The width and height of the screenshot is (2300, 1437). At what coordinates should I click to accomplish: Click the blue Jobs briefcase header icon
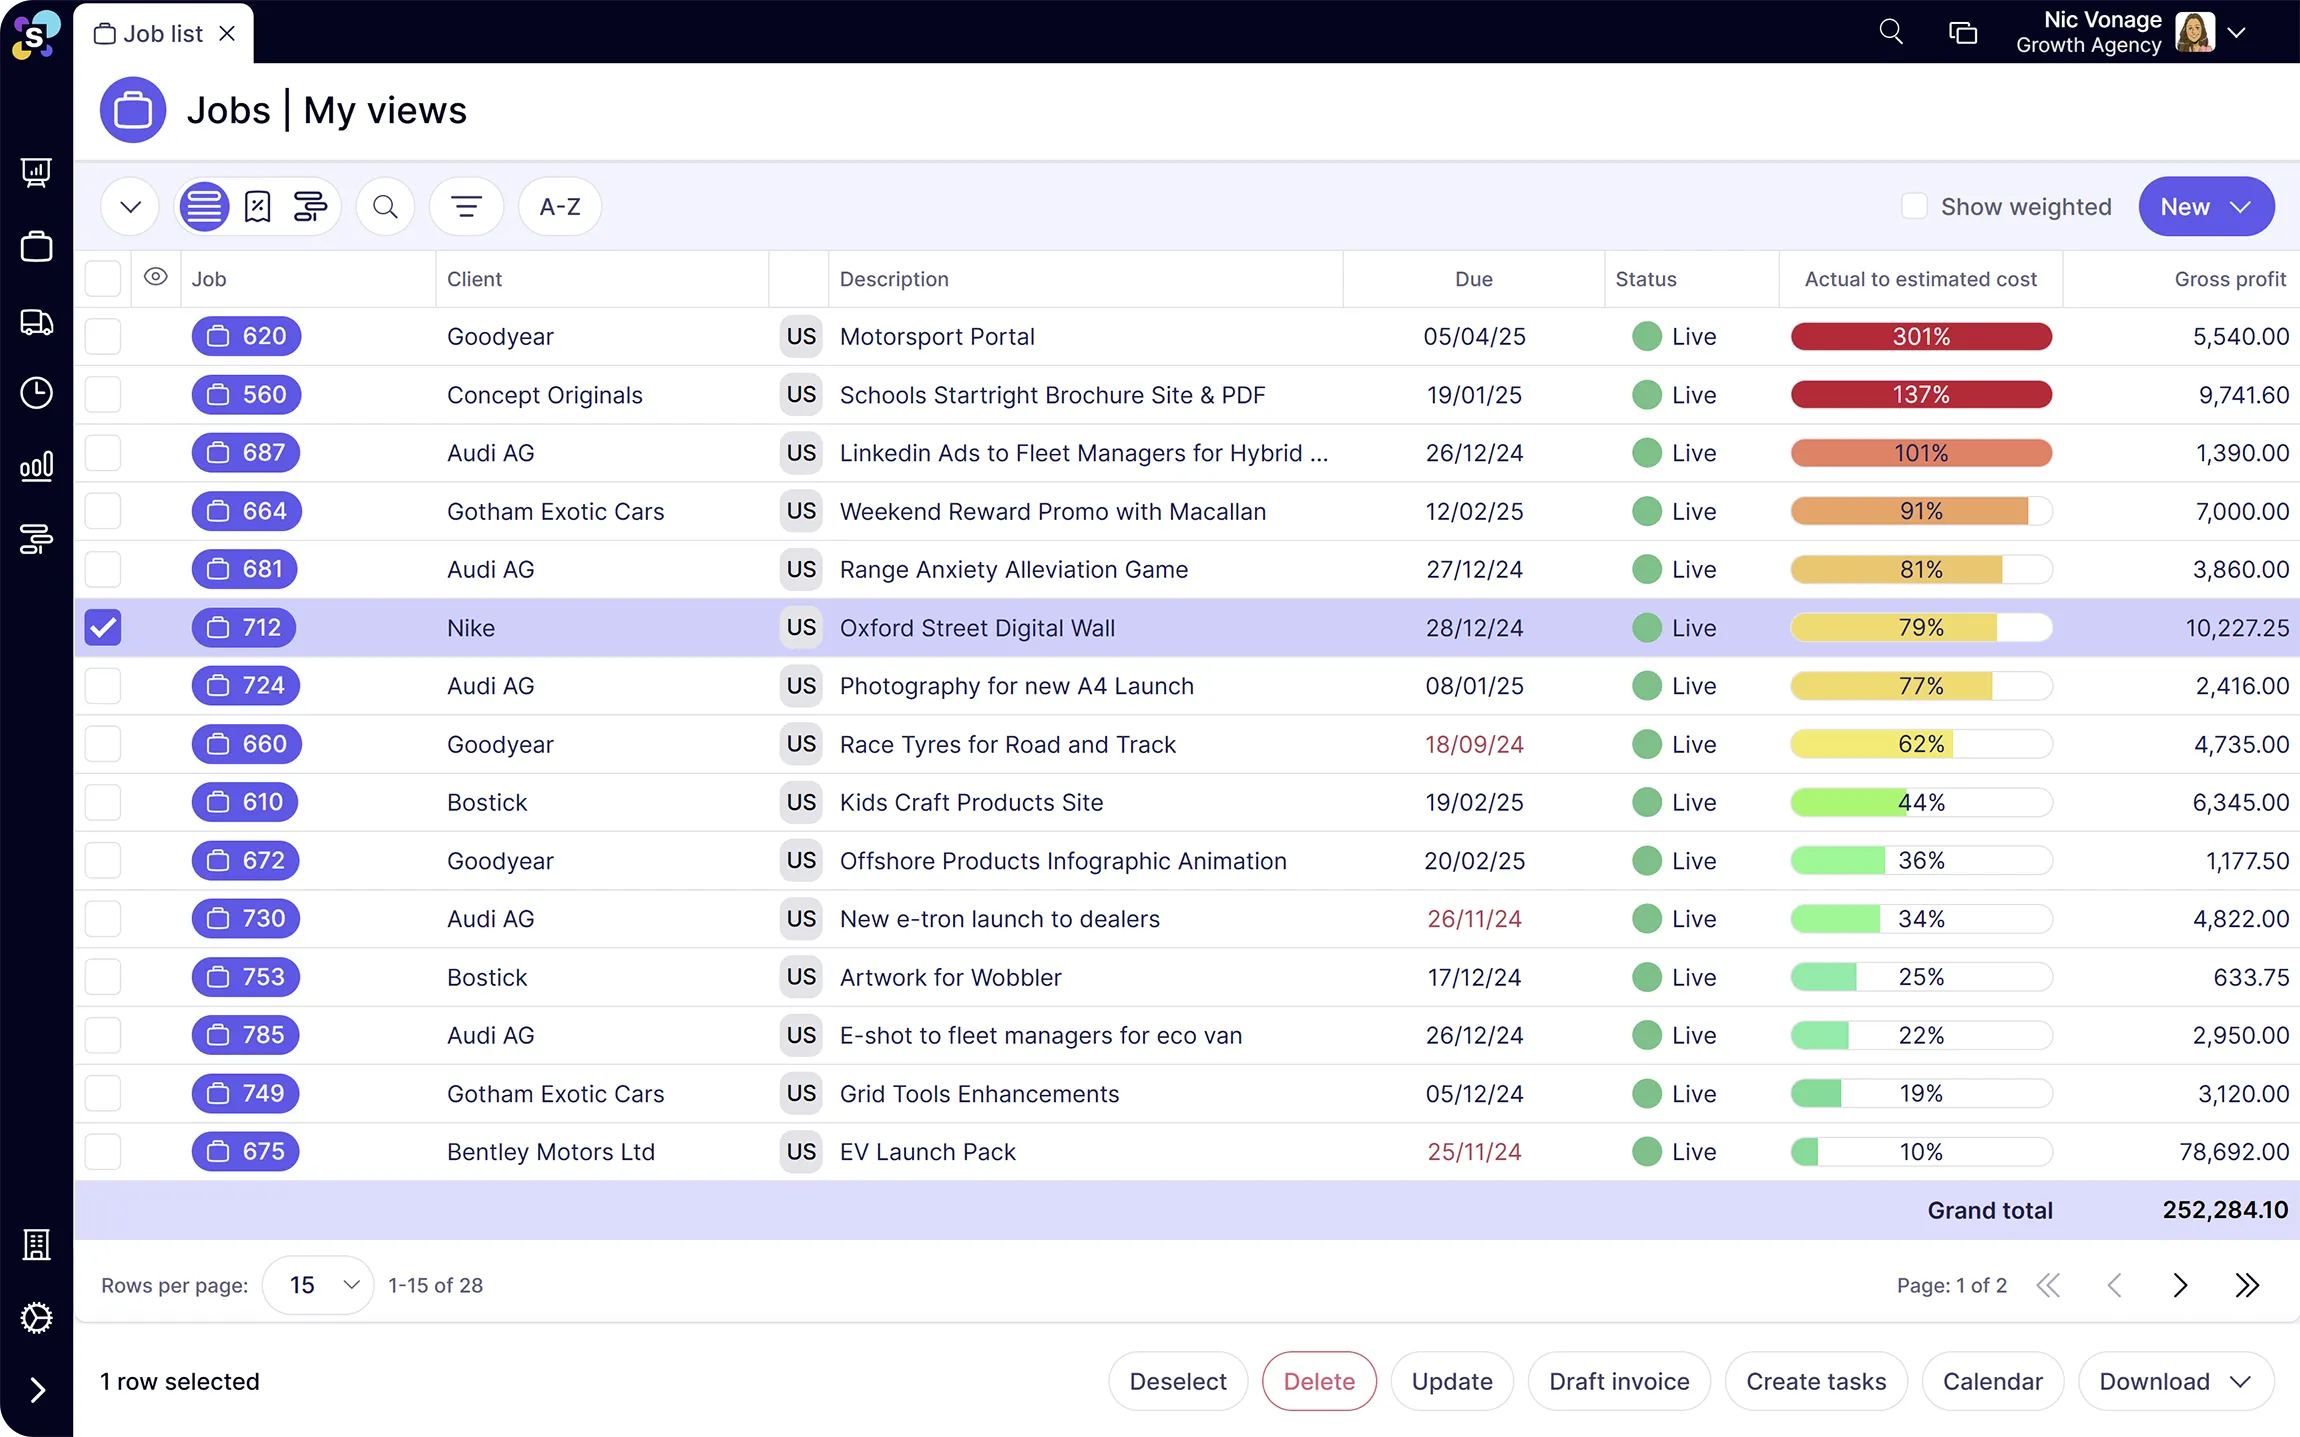[133, 110]
